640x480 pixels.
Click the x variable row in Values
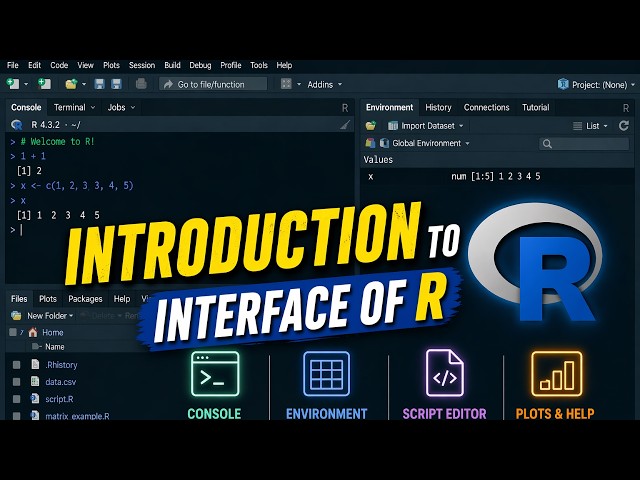tap(497, 176)
